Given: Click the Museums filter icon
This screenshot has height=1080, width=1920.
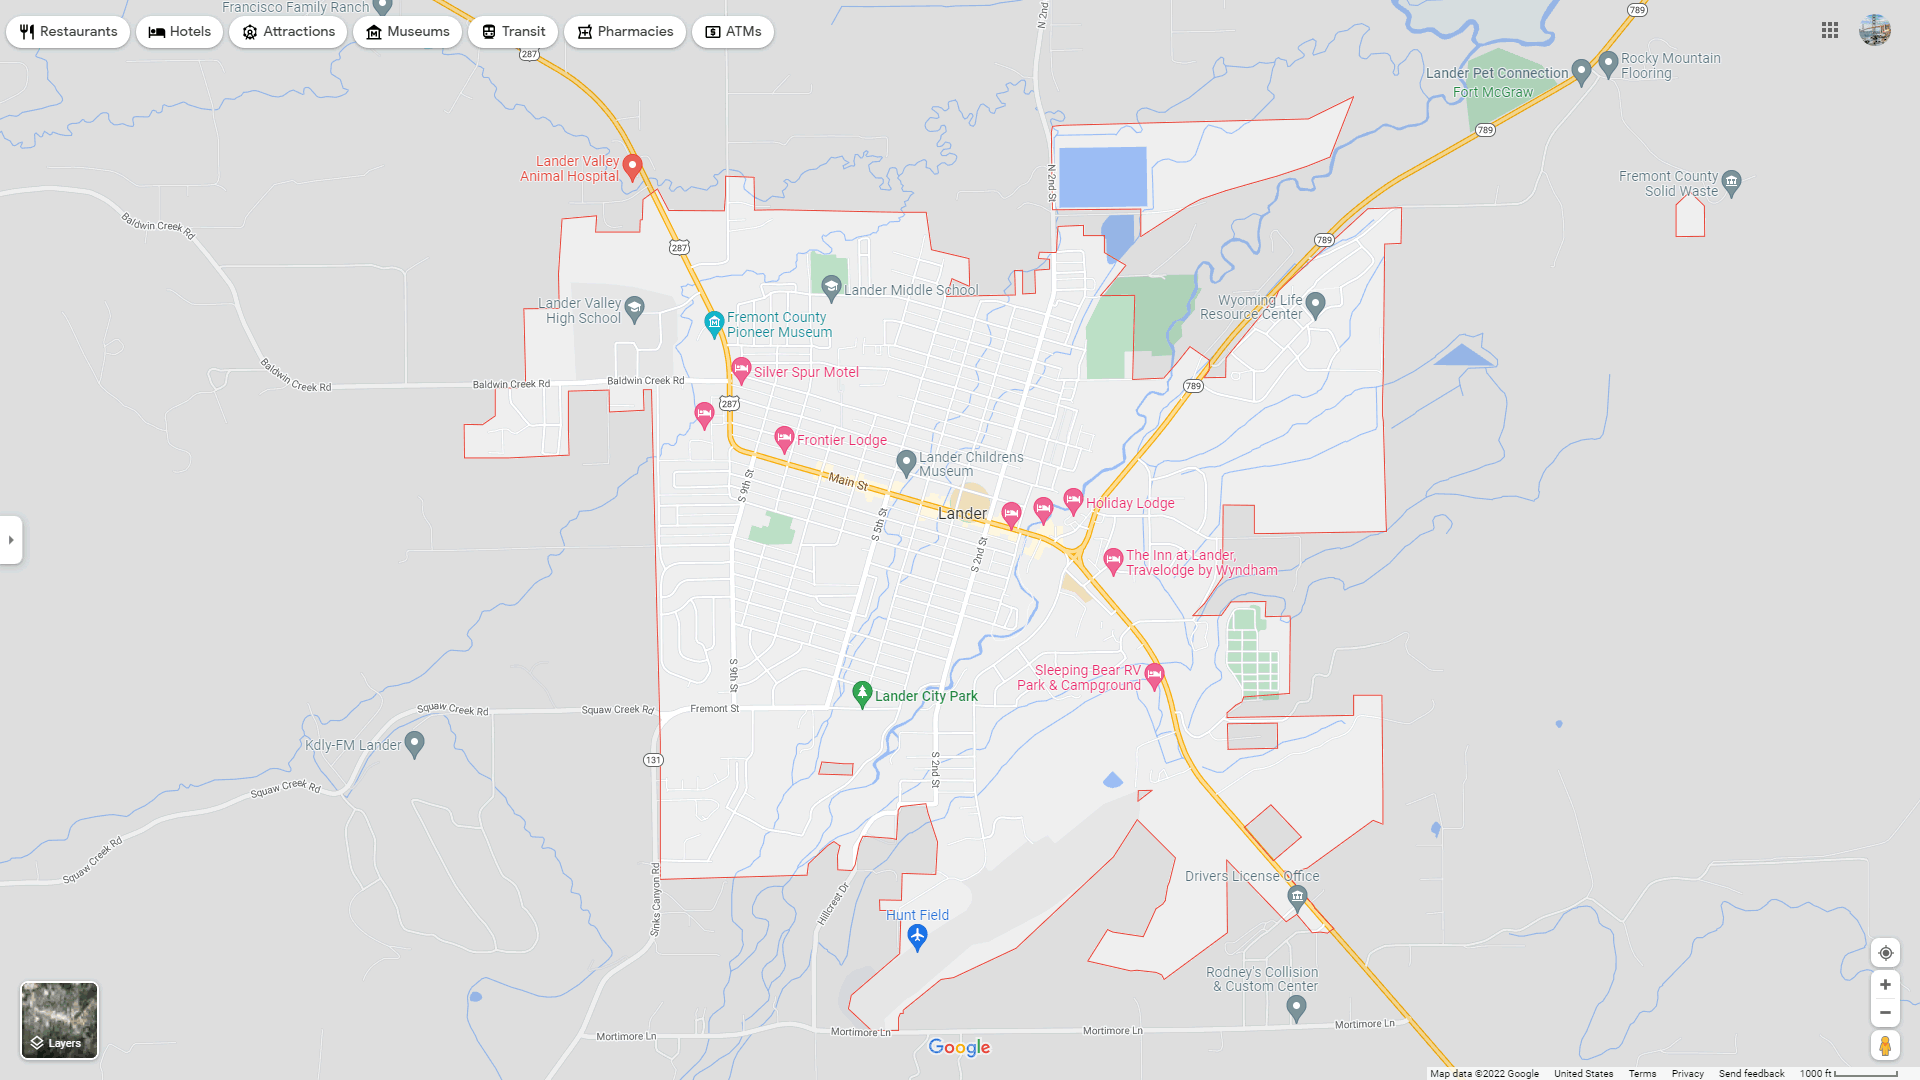Looking at the screenshot, I should (x=373, y=30).
